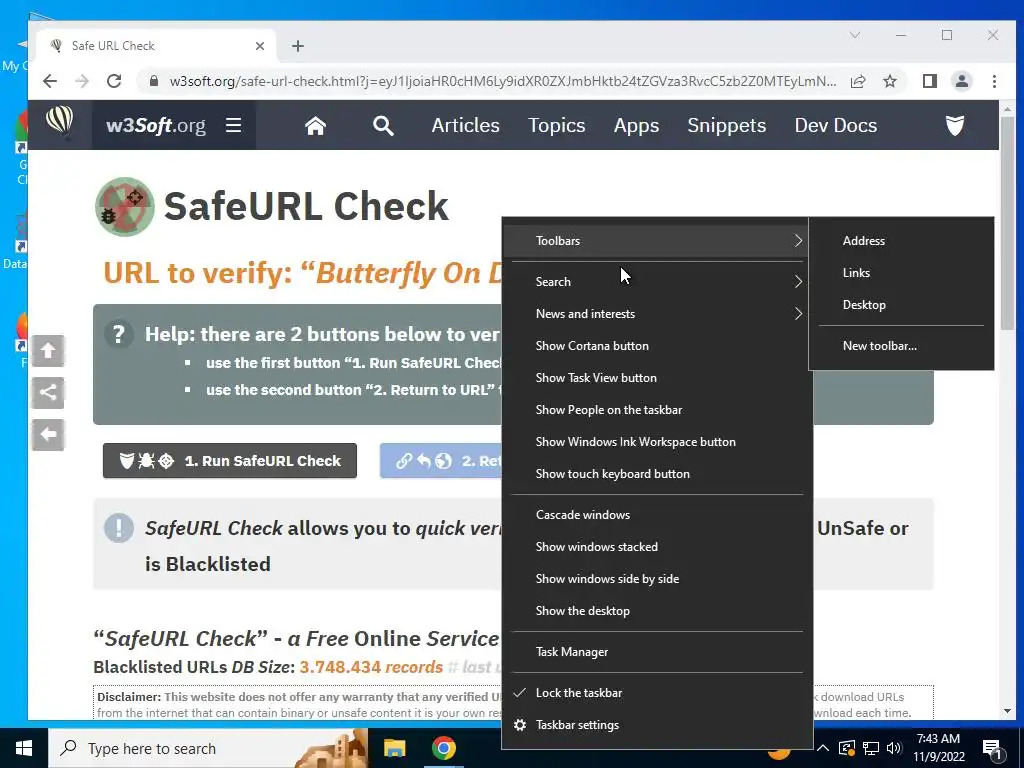Bookmark this page with the star icon
1024x768 pixels.
(x=889, y=81)
